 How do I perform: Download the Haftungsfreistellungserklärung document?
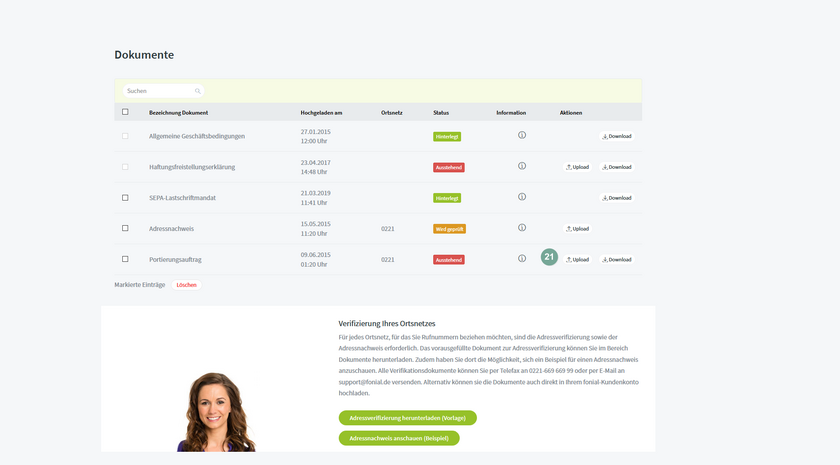[617, 167]
